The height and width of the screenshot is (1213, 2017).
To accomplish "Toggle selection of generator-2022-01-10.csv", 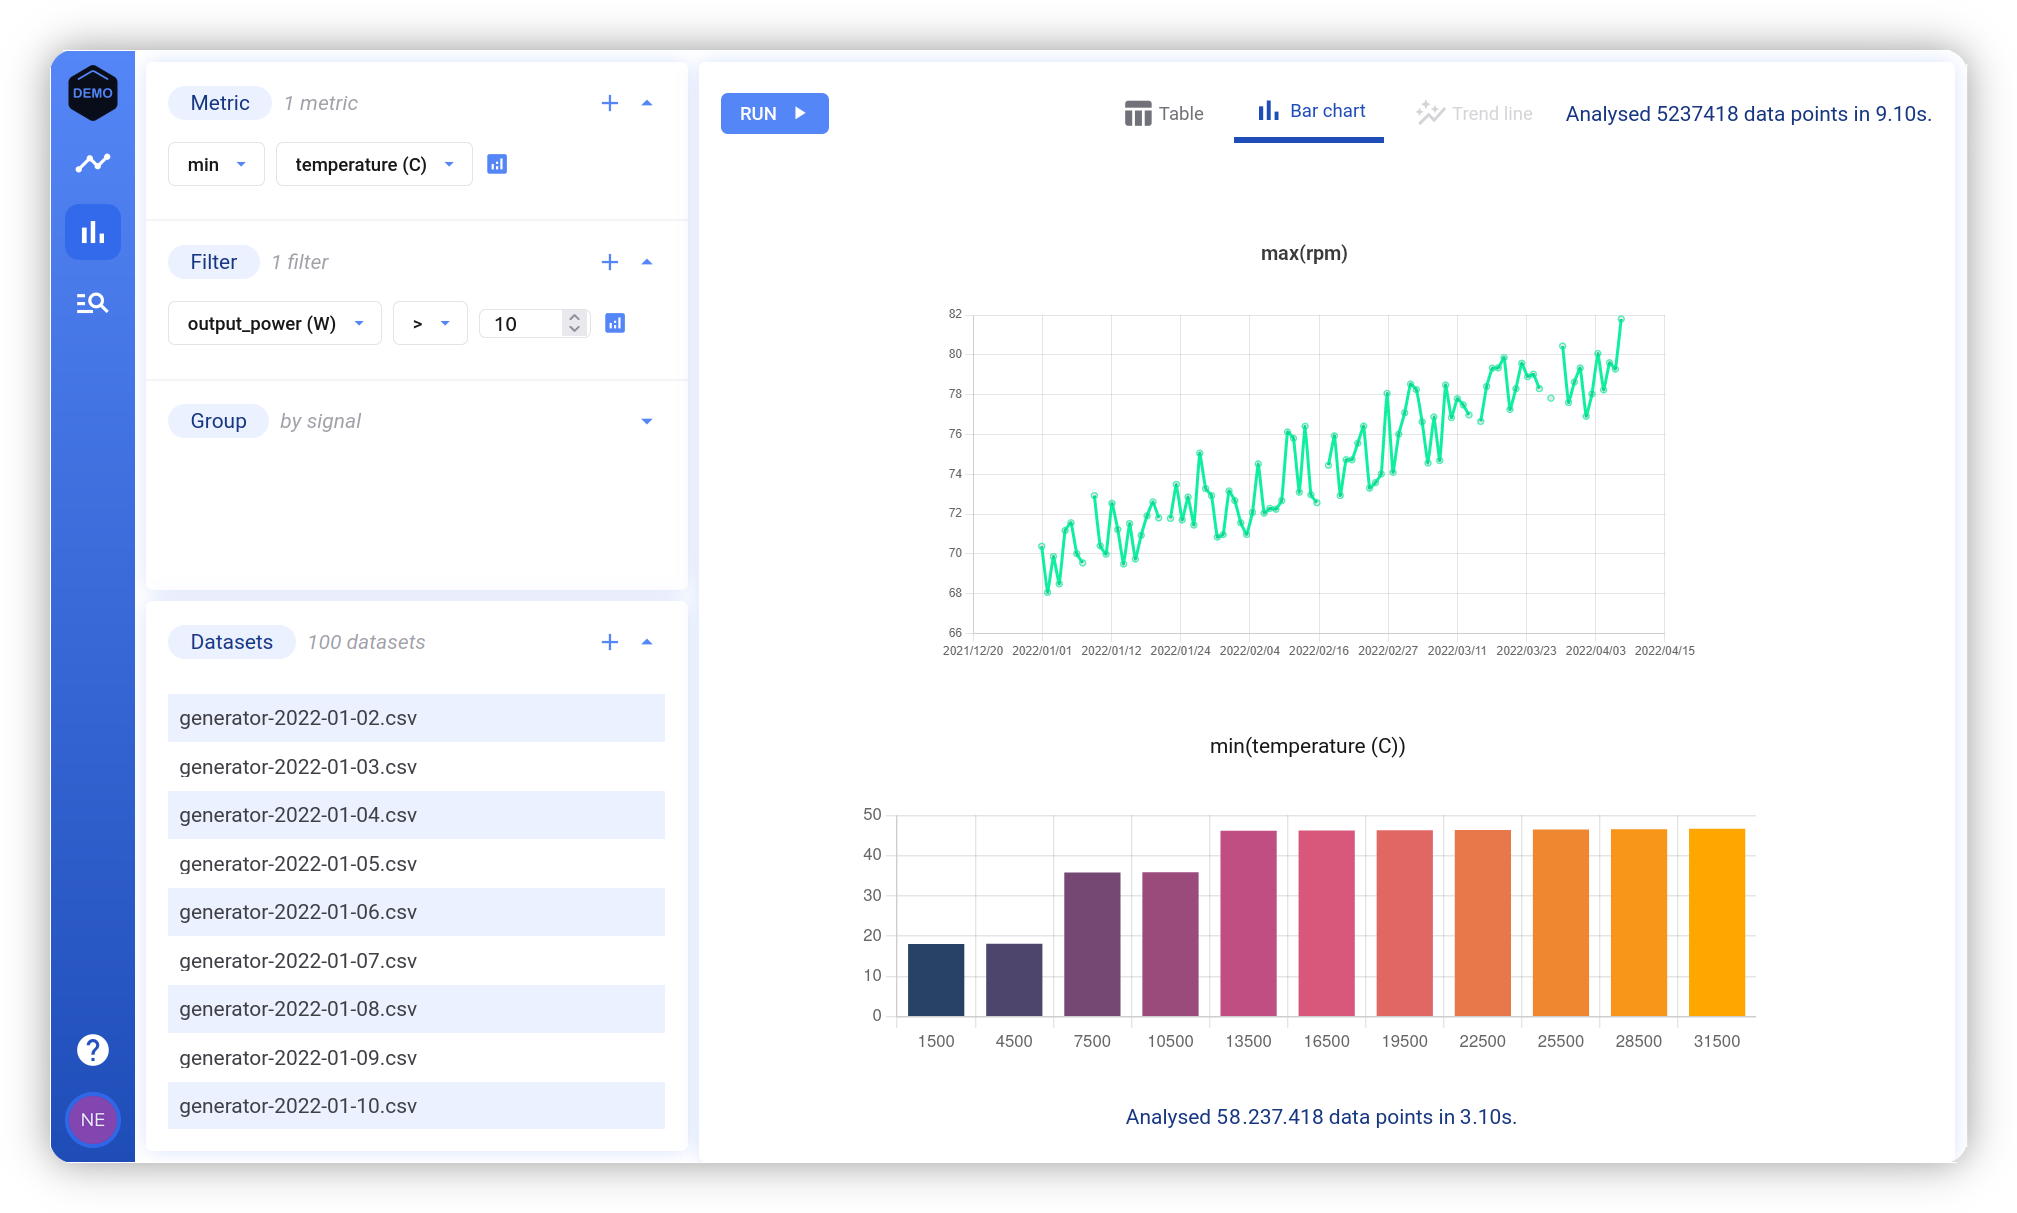I will click(416, 1105).
